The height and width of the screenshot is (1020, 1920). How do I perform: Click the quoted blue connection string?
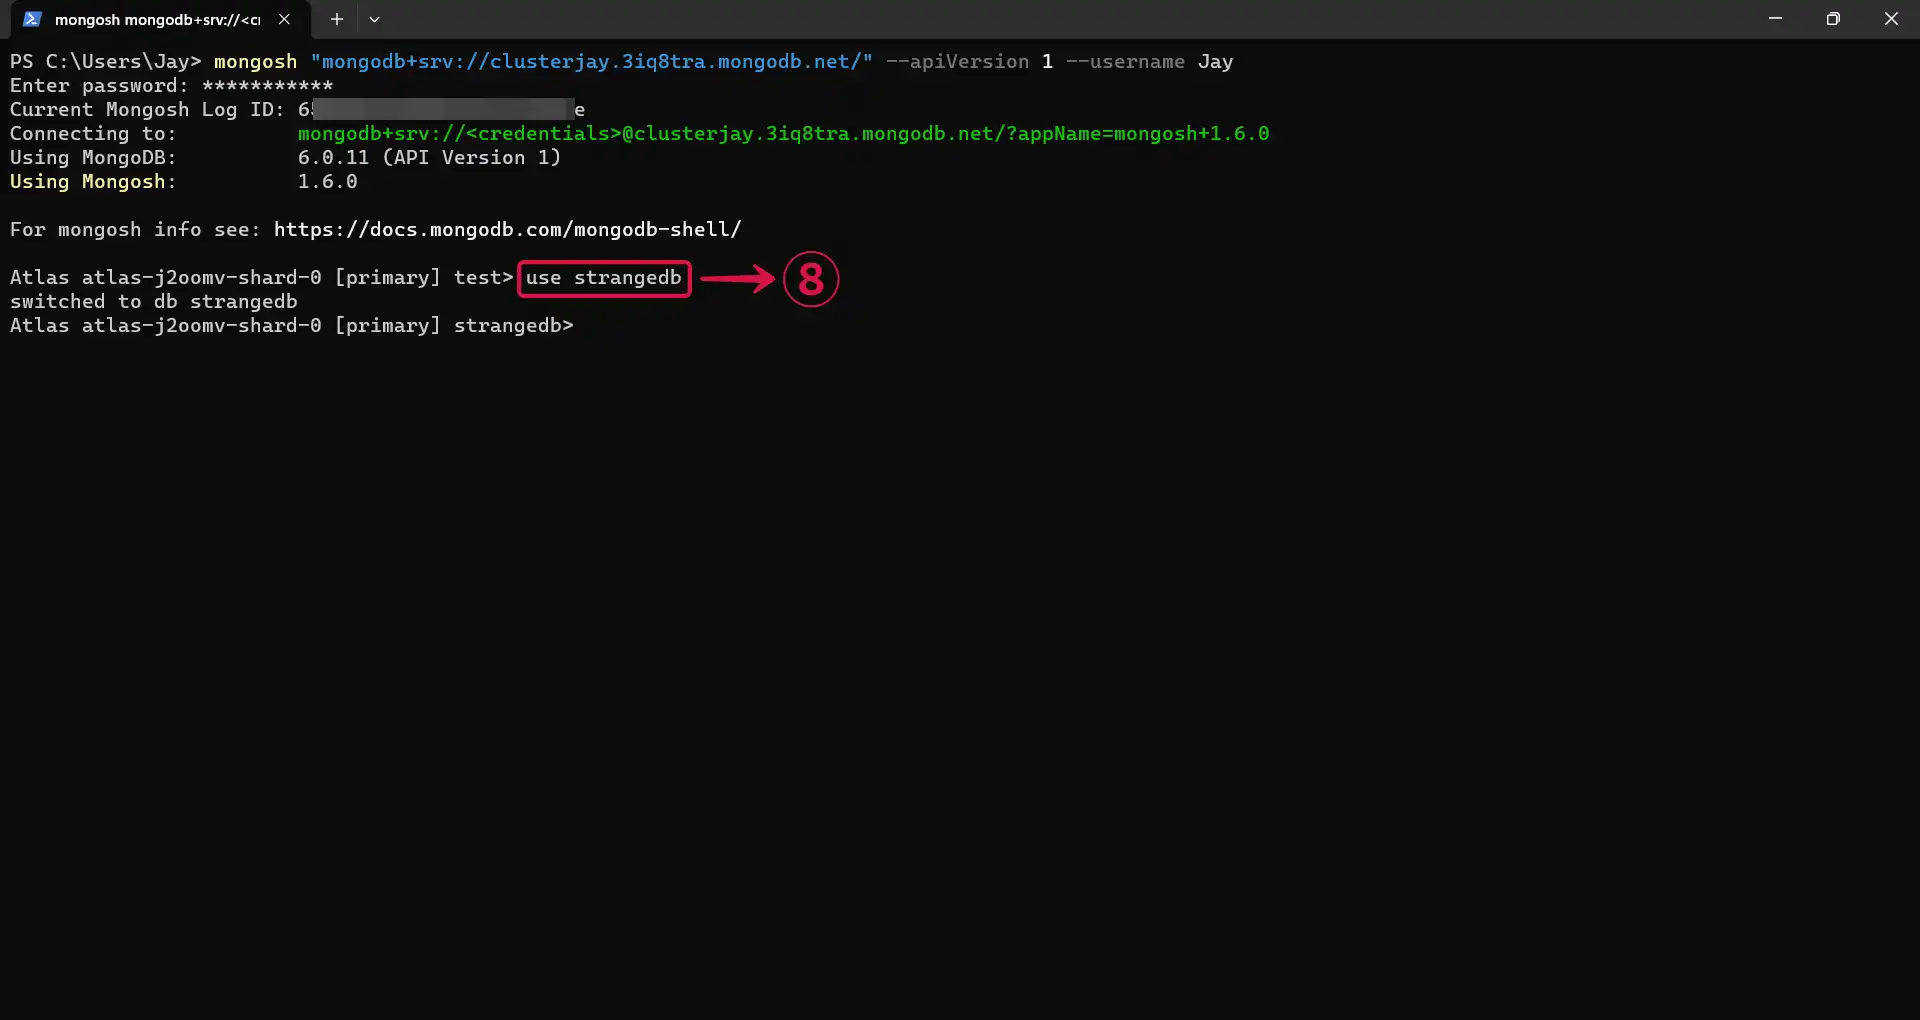point(591,62)
